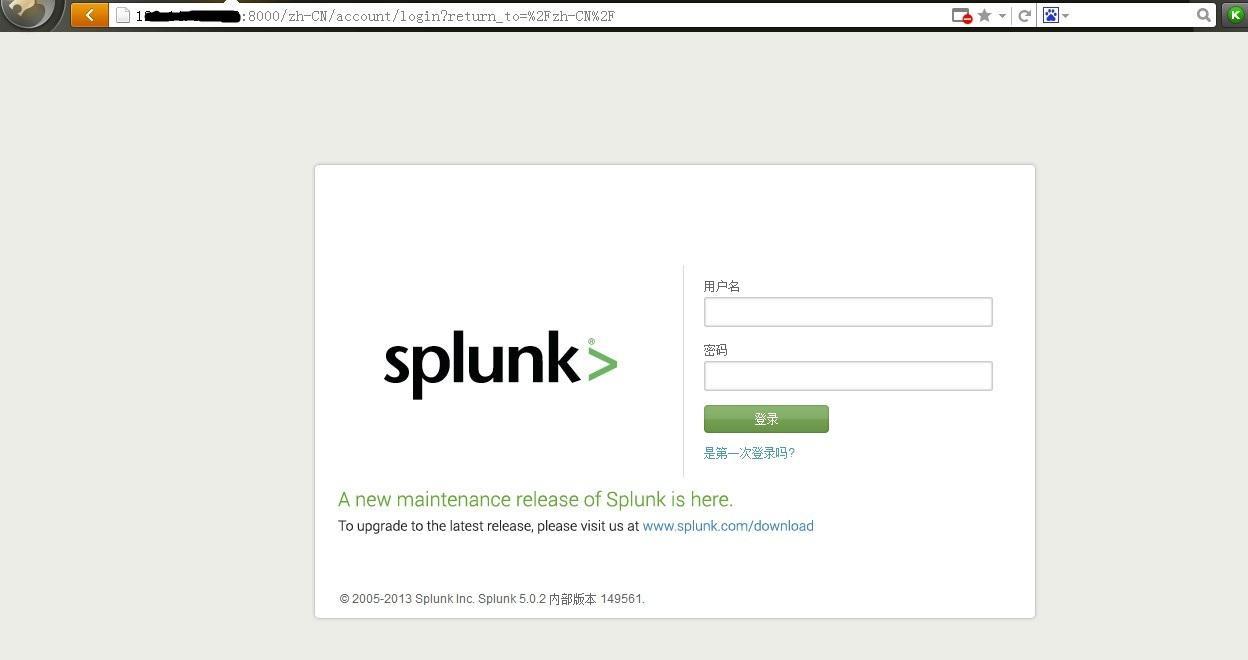Click the green K extension icon
The image size is (1248, 660).
coord(1235,15)
